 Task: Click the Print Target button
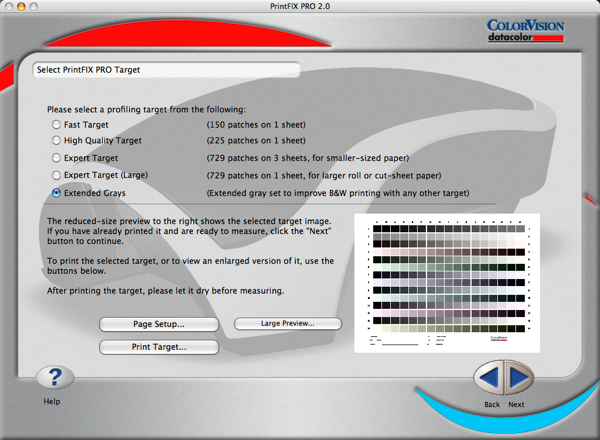(x=159, y=347)
